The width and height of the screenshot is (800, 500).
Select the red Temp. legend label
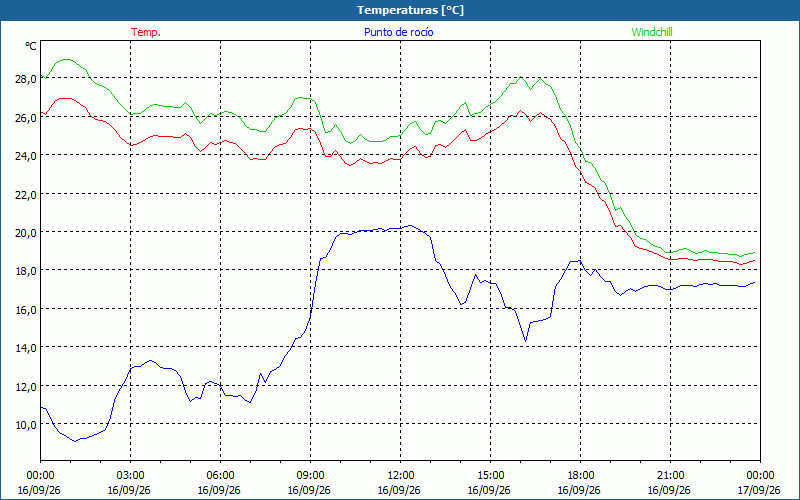click(x=146, y=32)
